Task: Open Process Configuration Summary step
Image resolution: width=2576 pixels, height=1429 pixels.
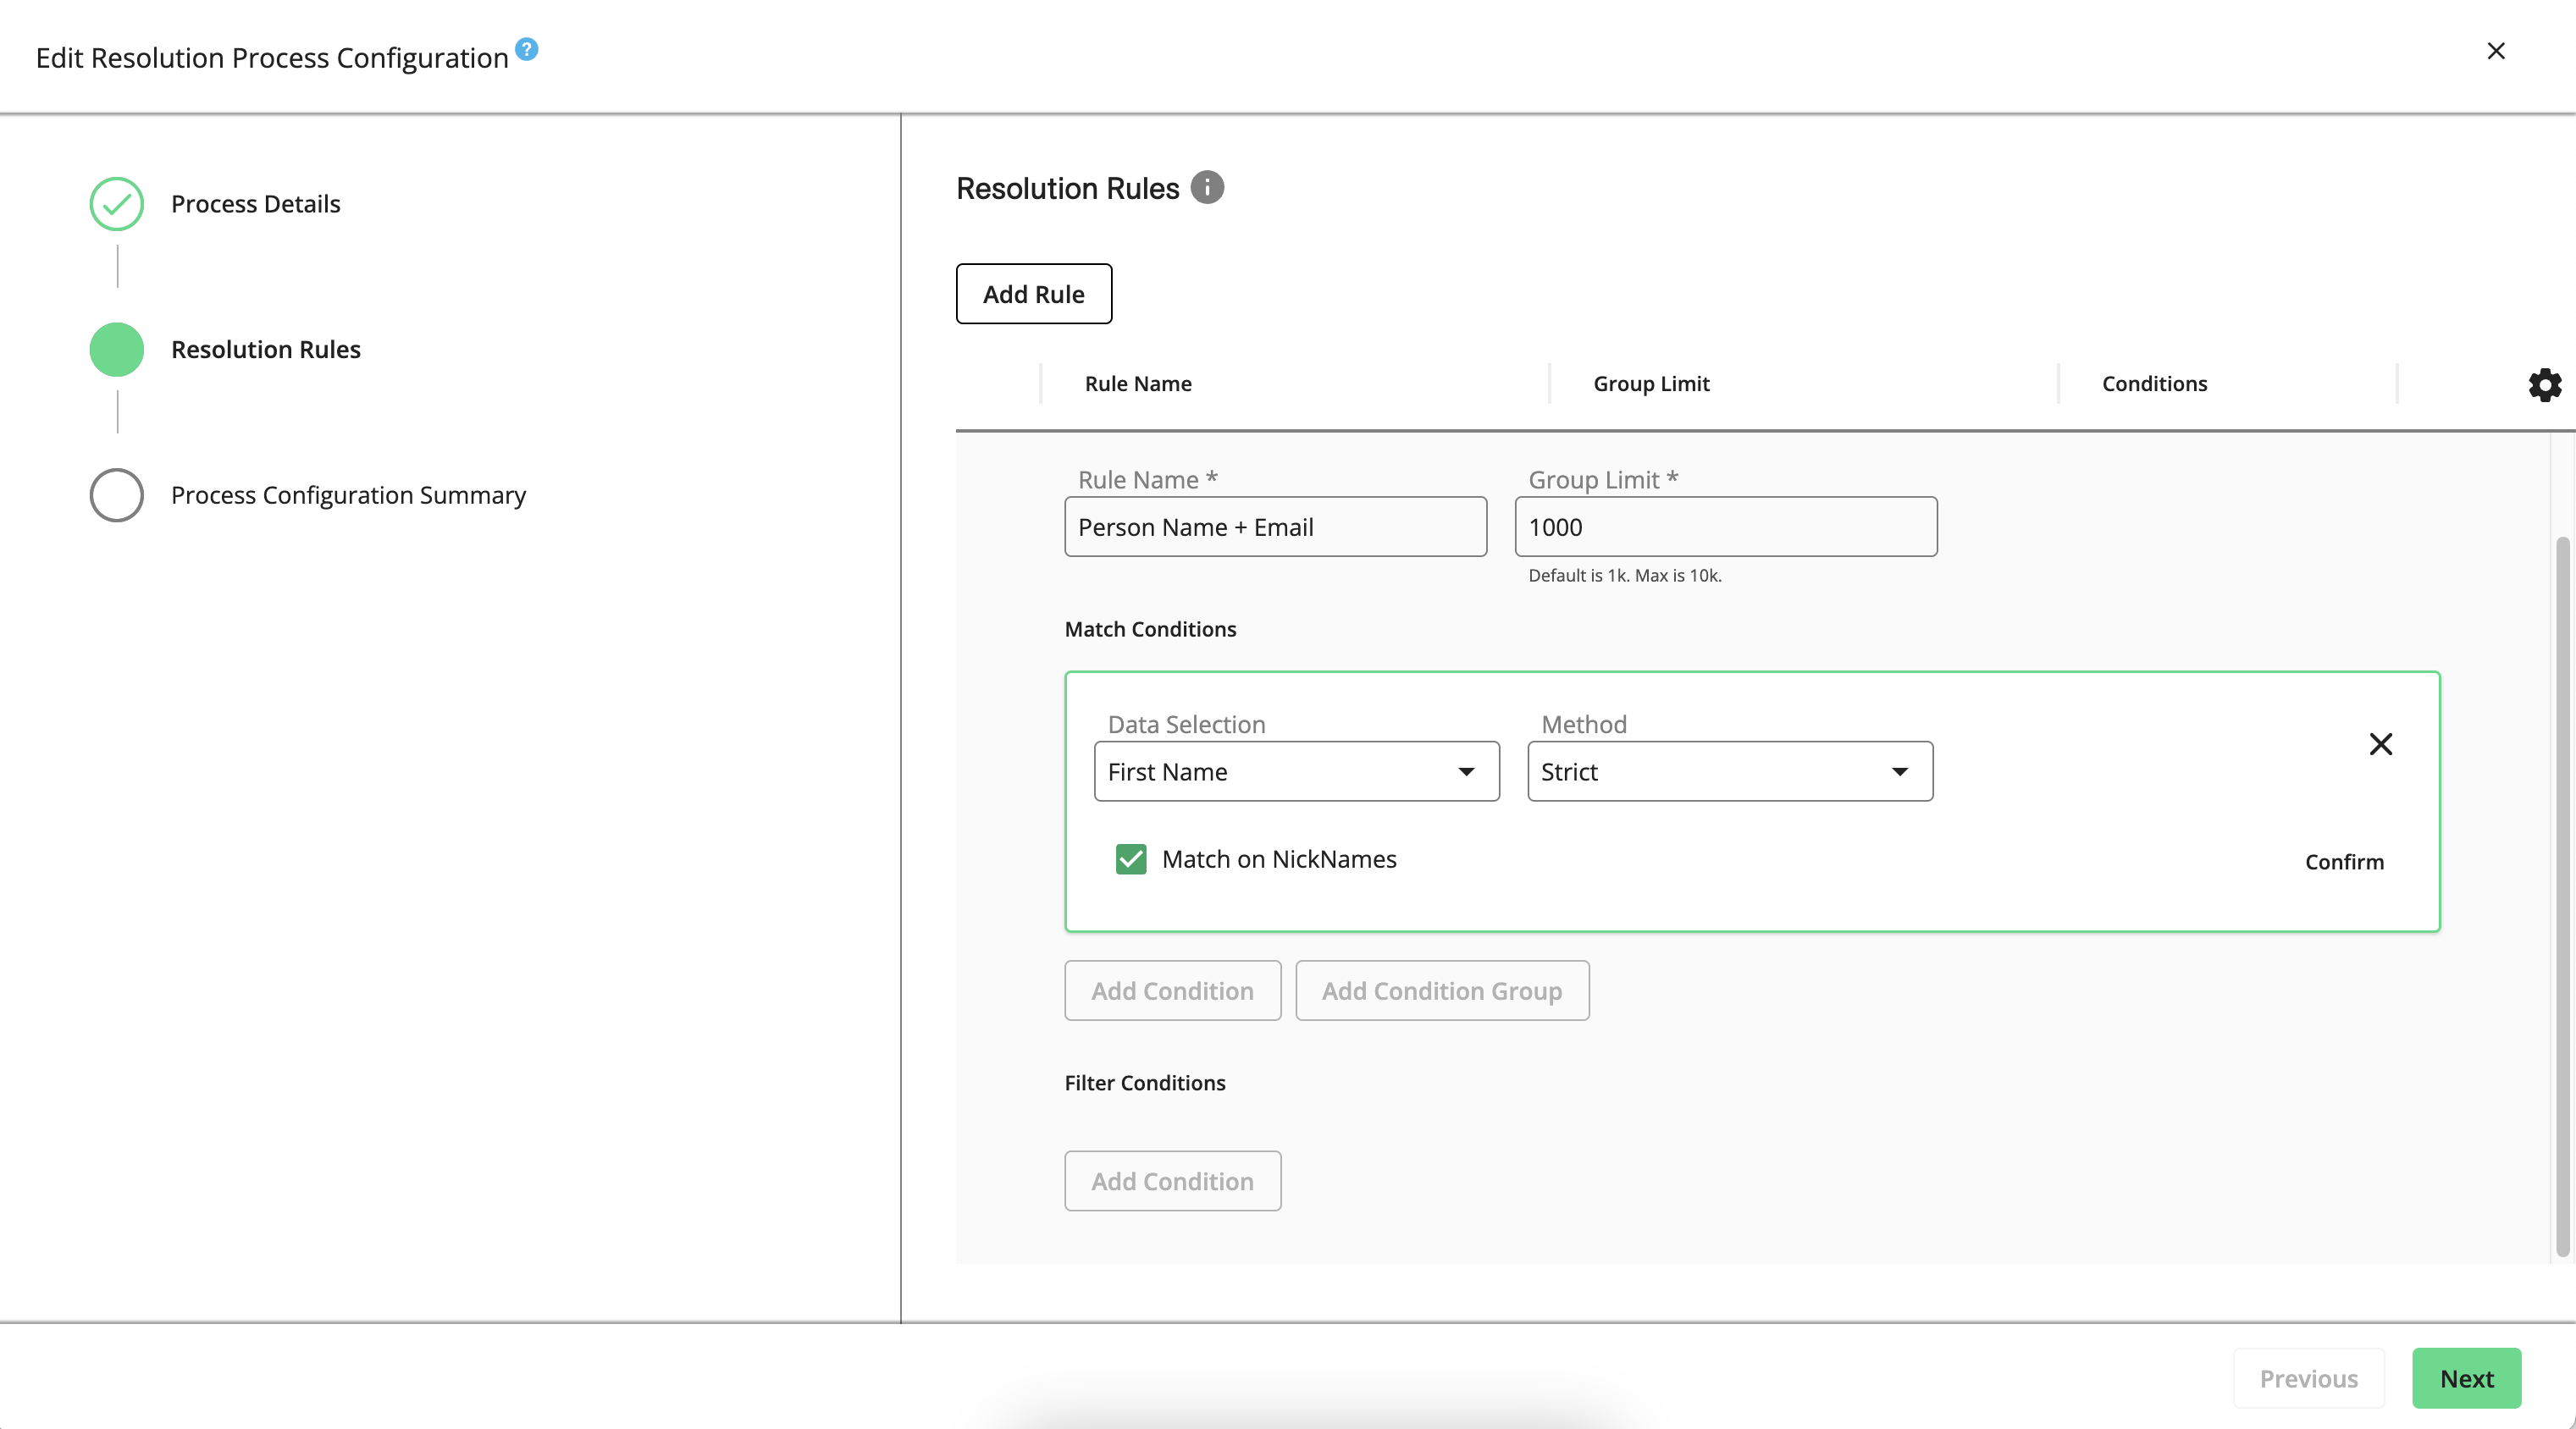Action: (348, 495)
